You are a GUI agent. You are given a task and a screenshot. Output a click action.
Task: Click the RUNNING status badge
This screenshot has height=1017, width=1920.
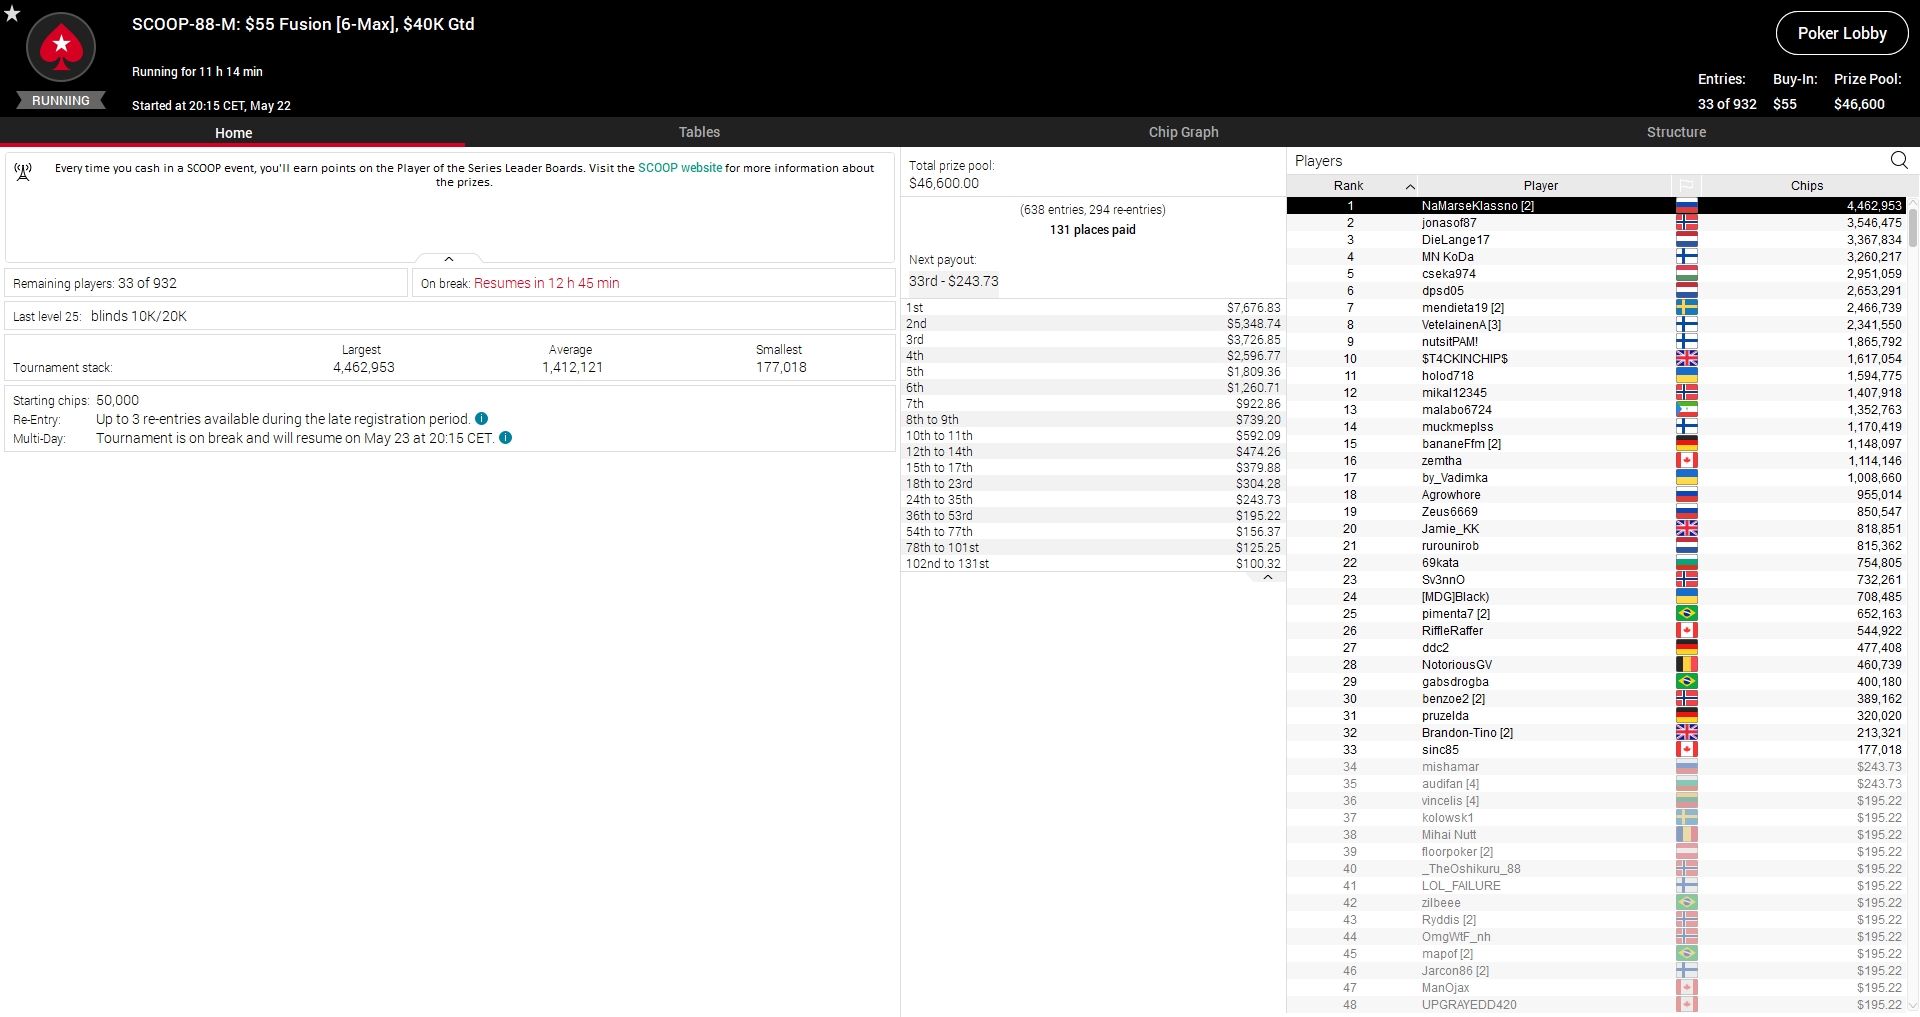pos(61,100)
